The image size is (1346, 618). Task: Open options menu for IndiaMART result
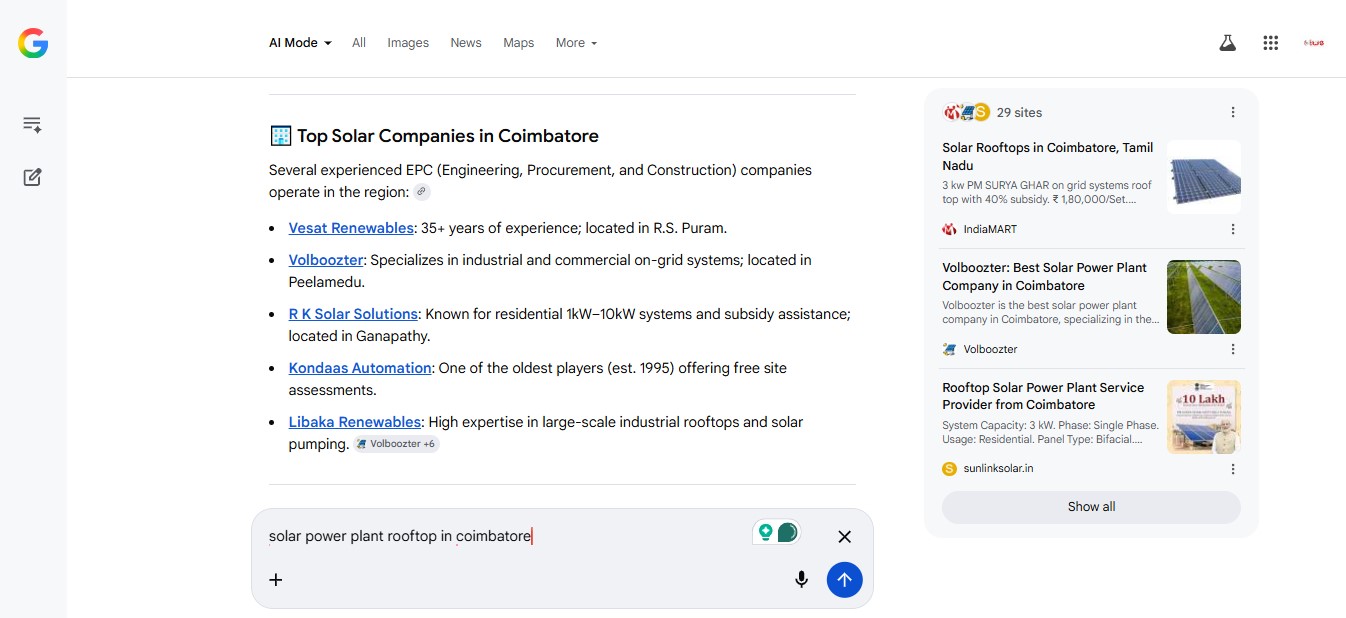1233,229
